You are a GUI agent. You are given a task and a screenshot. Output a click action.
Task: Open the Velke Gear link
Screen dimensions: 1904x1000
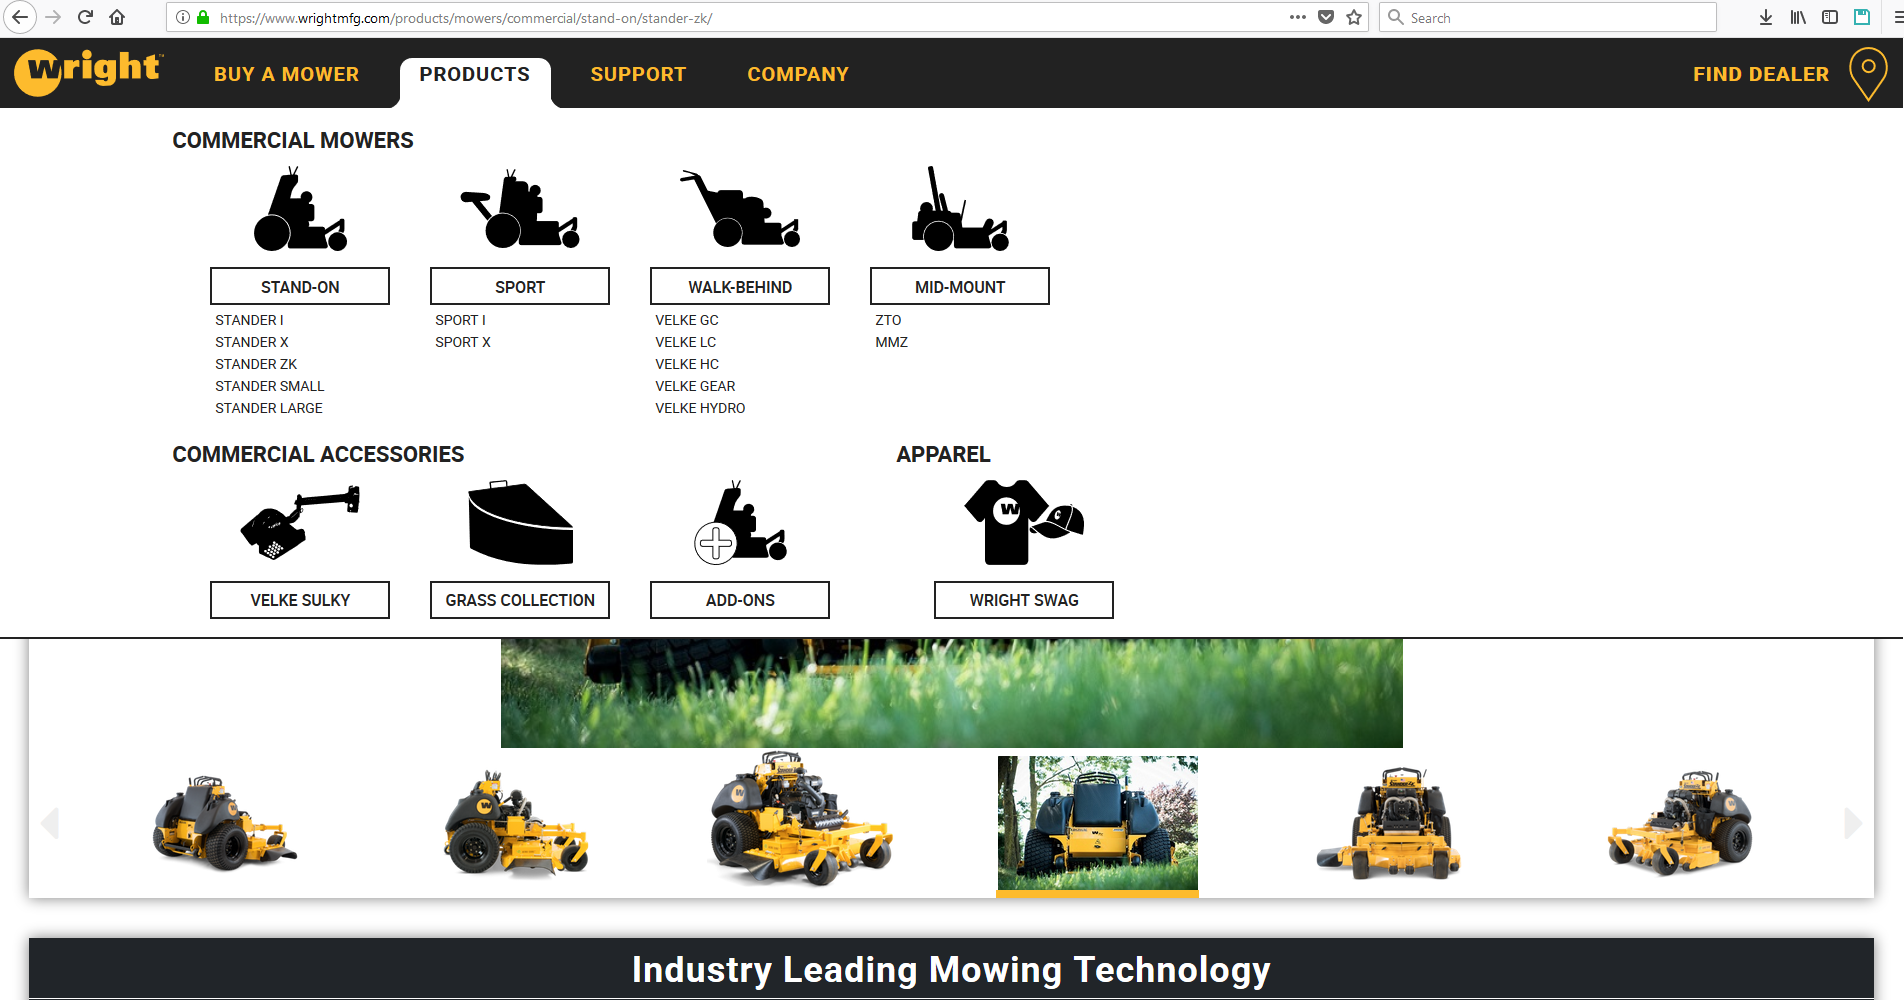click(x=695, y=386)
